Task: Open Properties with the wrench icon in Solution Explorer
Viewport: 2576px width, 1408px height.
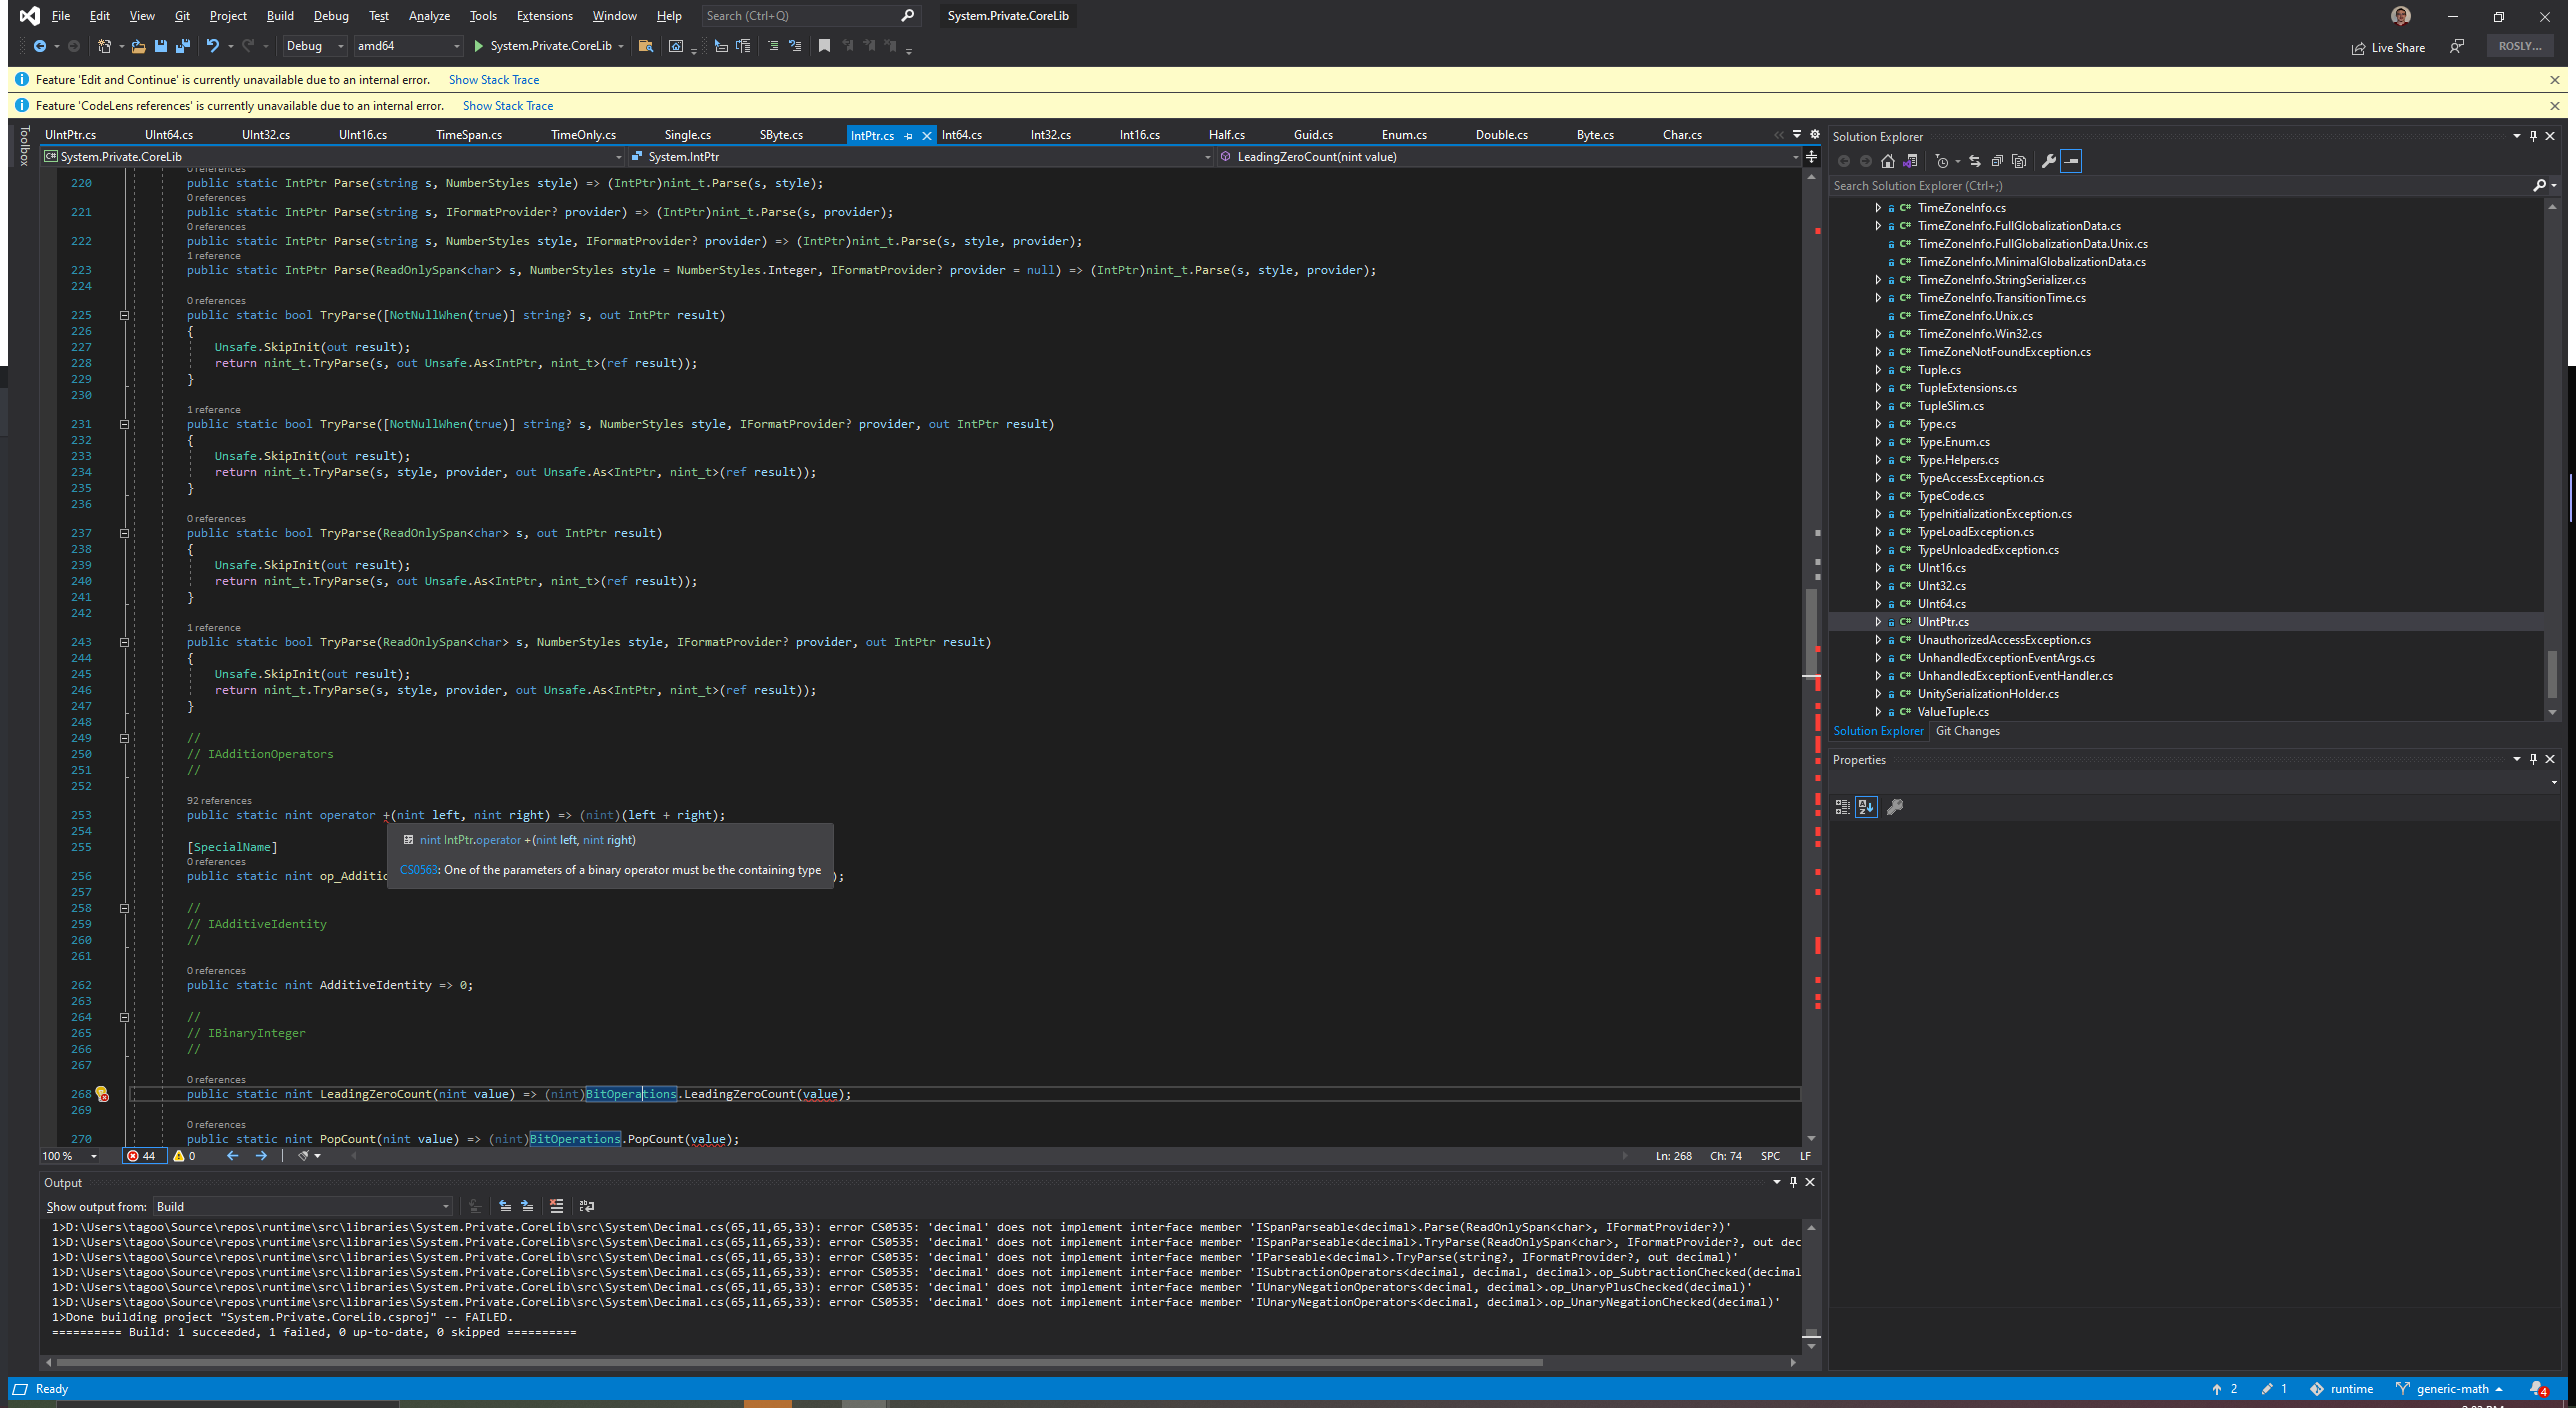Action: click(x=2049, y=161)
